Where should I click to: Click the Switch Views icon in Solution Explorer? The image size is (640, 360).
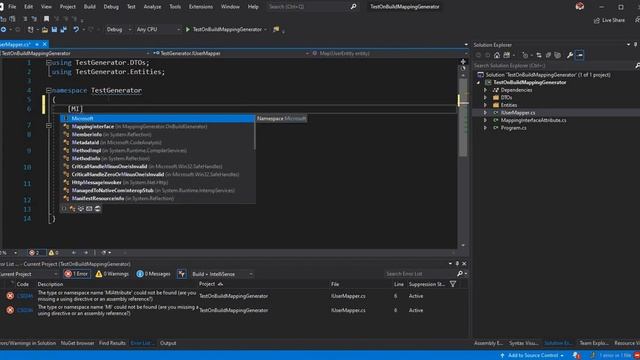[507, 55]
